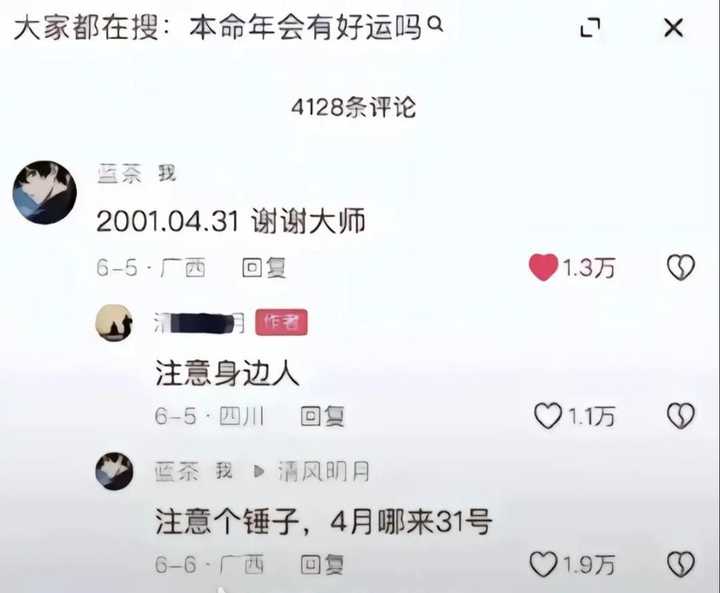Reply to the 注意个锤子 comment

[322, 565]
